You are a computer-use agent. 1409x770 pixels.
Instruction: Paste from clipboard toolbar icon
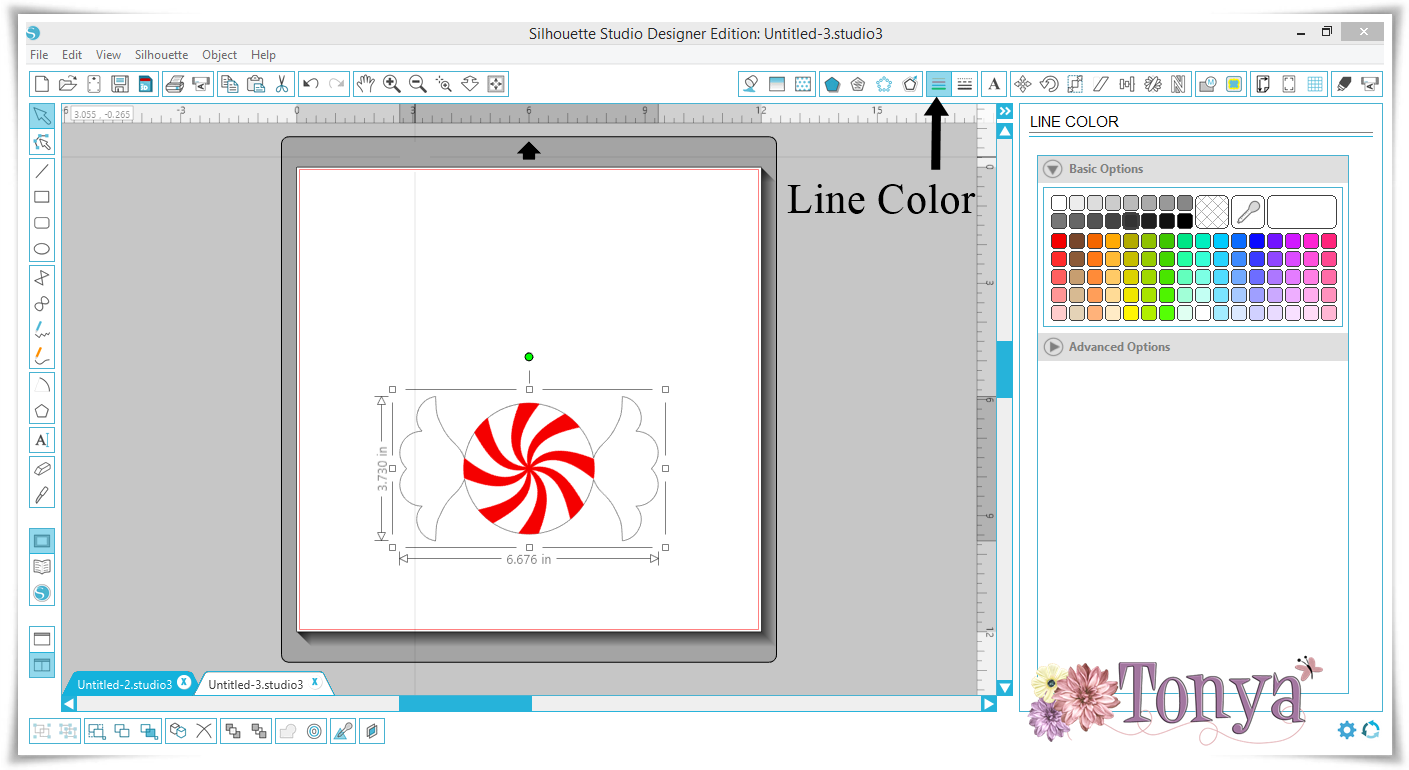(255, 84)
